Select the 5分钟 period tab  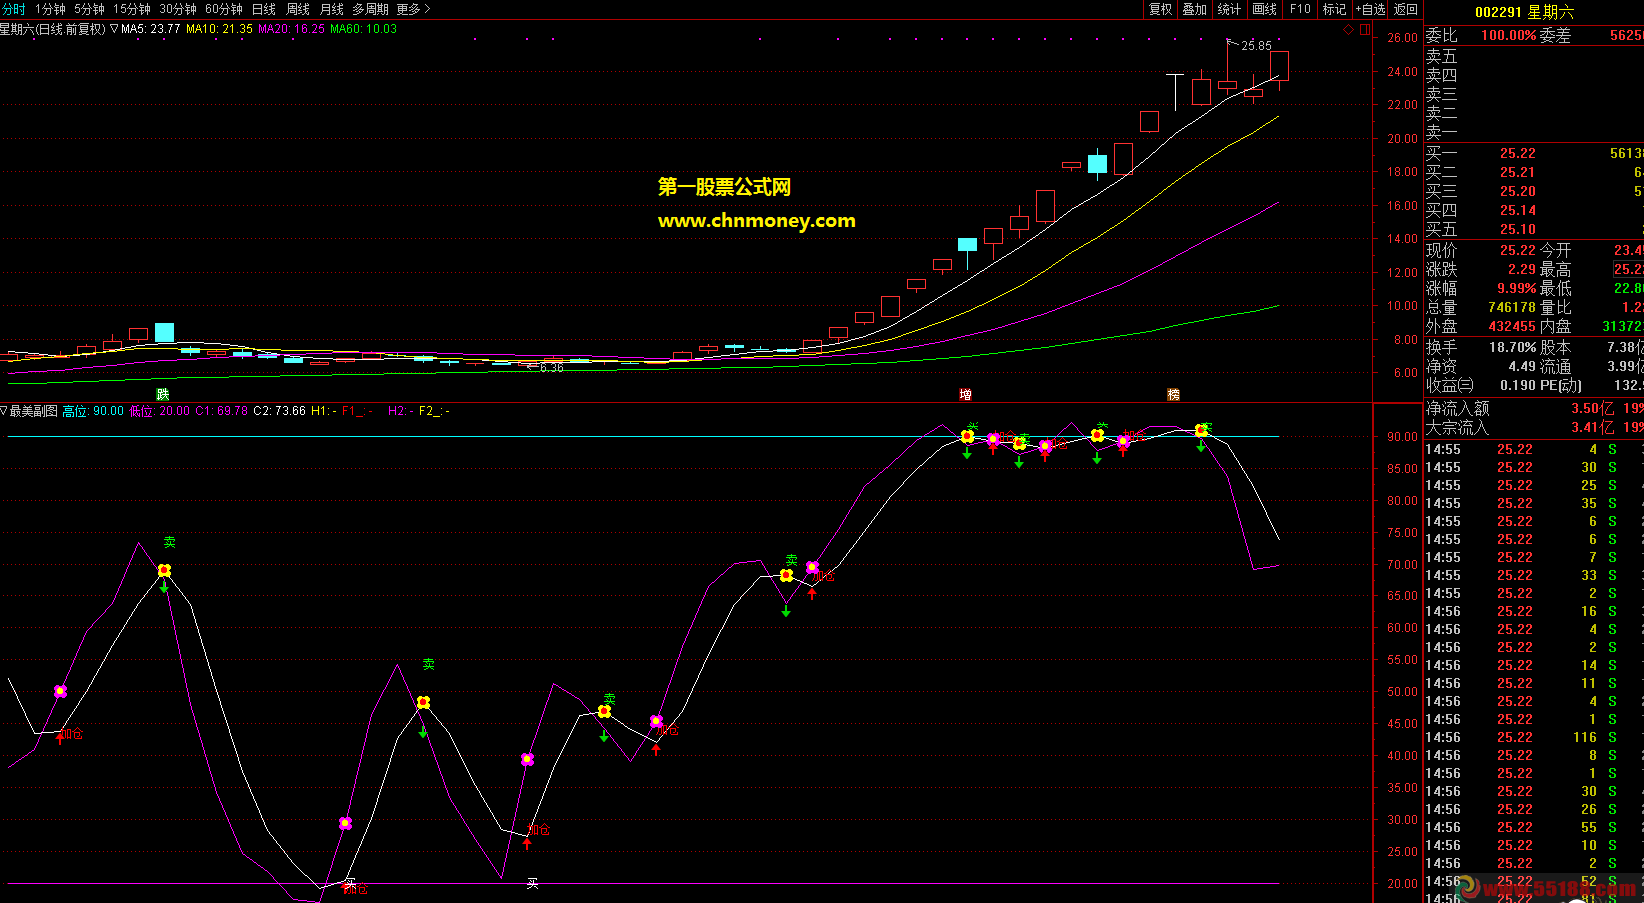pyautogui.click(x=89, y=9)
